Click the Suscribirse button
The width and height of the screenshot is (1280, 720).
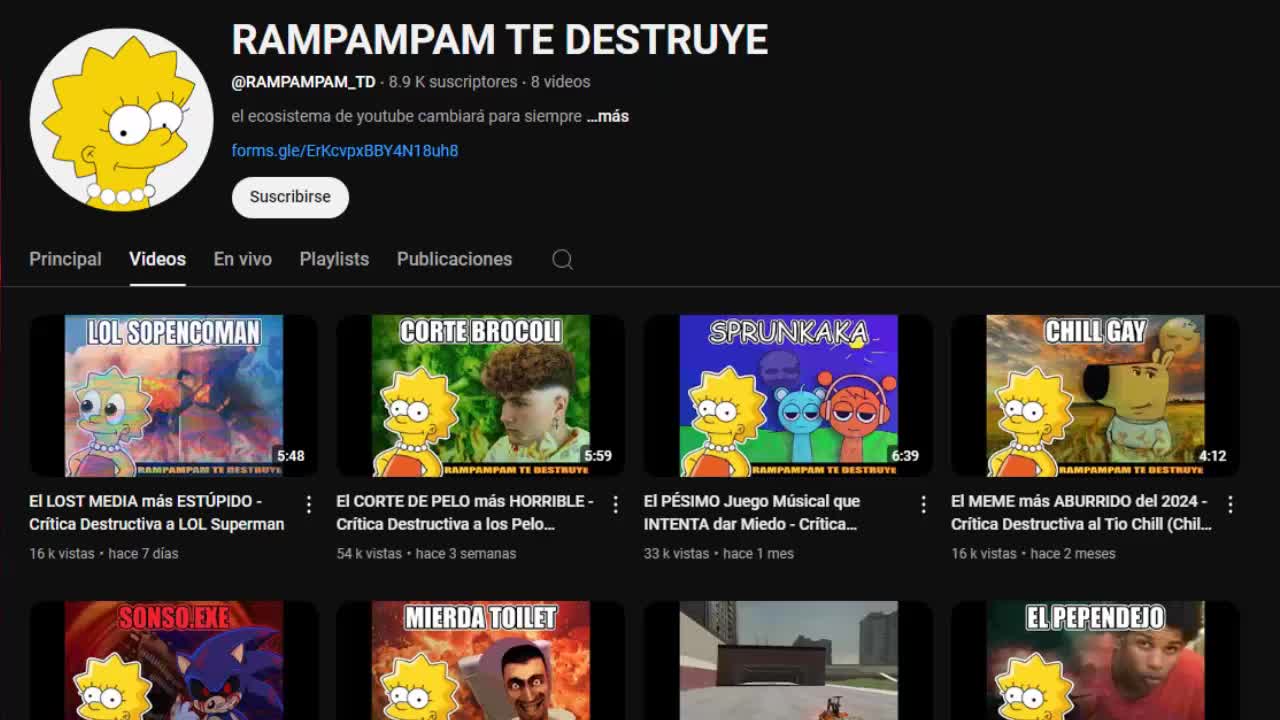pos(290,197)
